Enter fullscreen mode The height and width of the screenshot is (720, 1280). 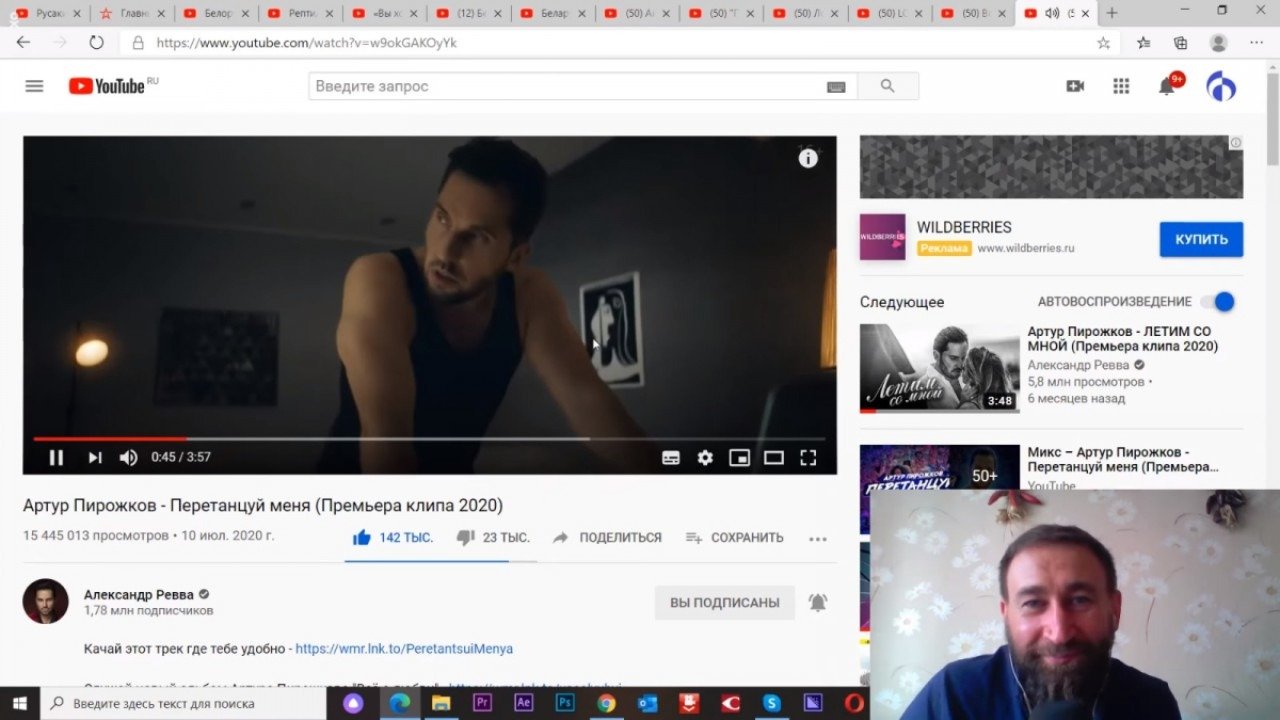tap(808, 457)
